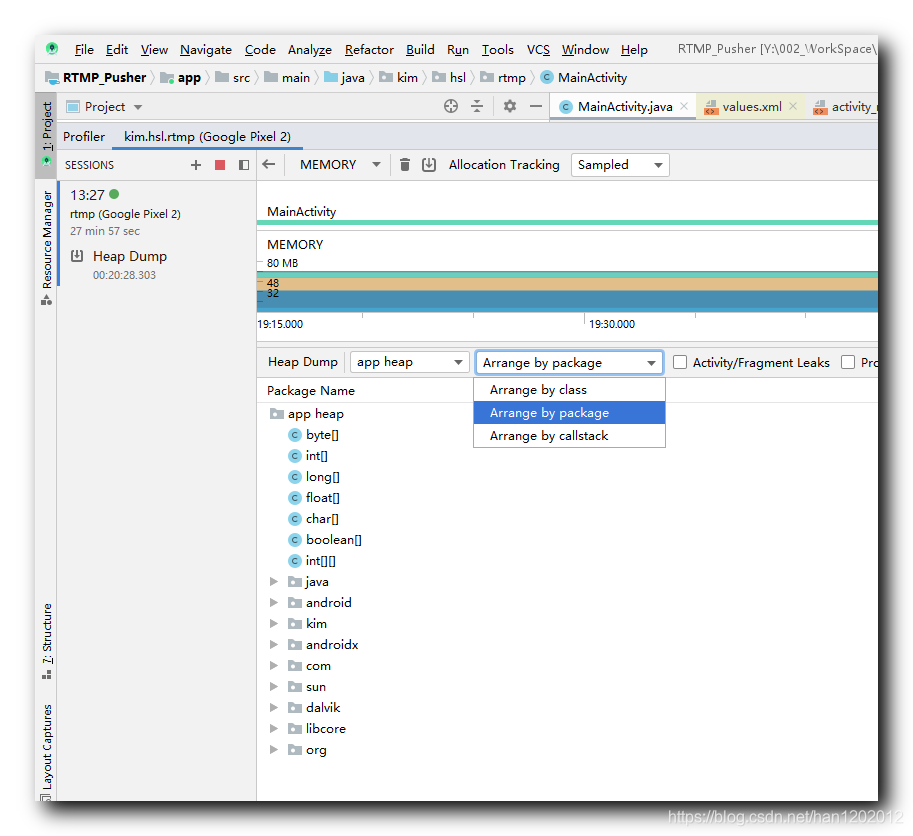Go back with the left arrow icon
This screenshot has width=913, height=836.
[x=268, y=165]
